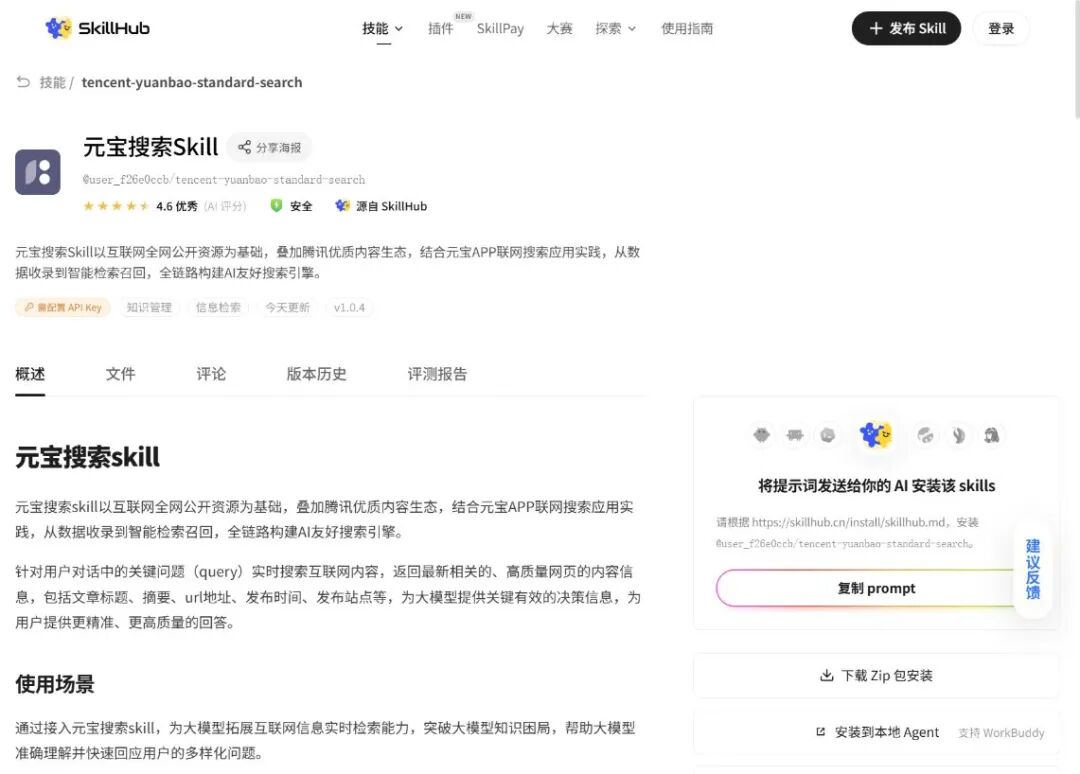The width and height of the screenshot is (1080, 774).
Task: Click the 元宝搜索skill overview heading
Action: tap(87, 457)
